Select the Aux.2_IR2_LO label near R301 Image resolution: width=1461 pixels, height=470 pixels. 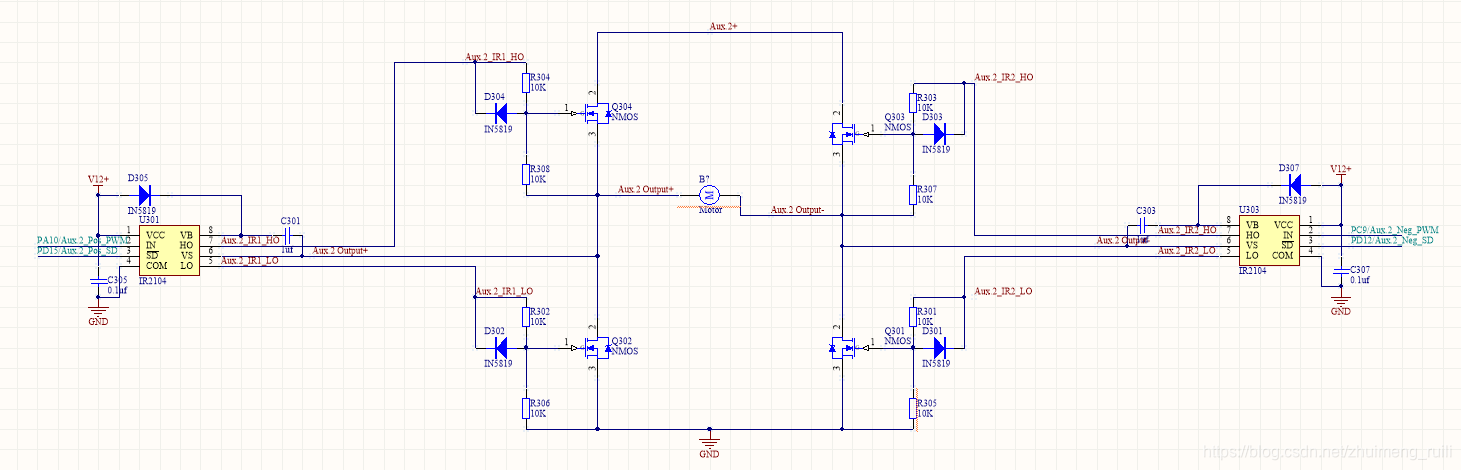click(1003, 291)
